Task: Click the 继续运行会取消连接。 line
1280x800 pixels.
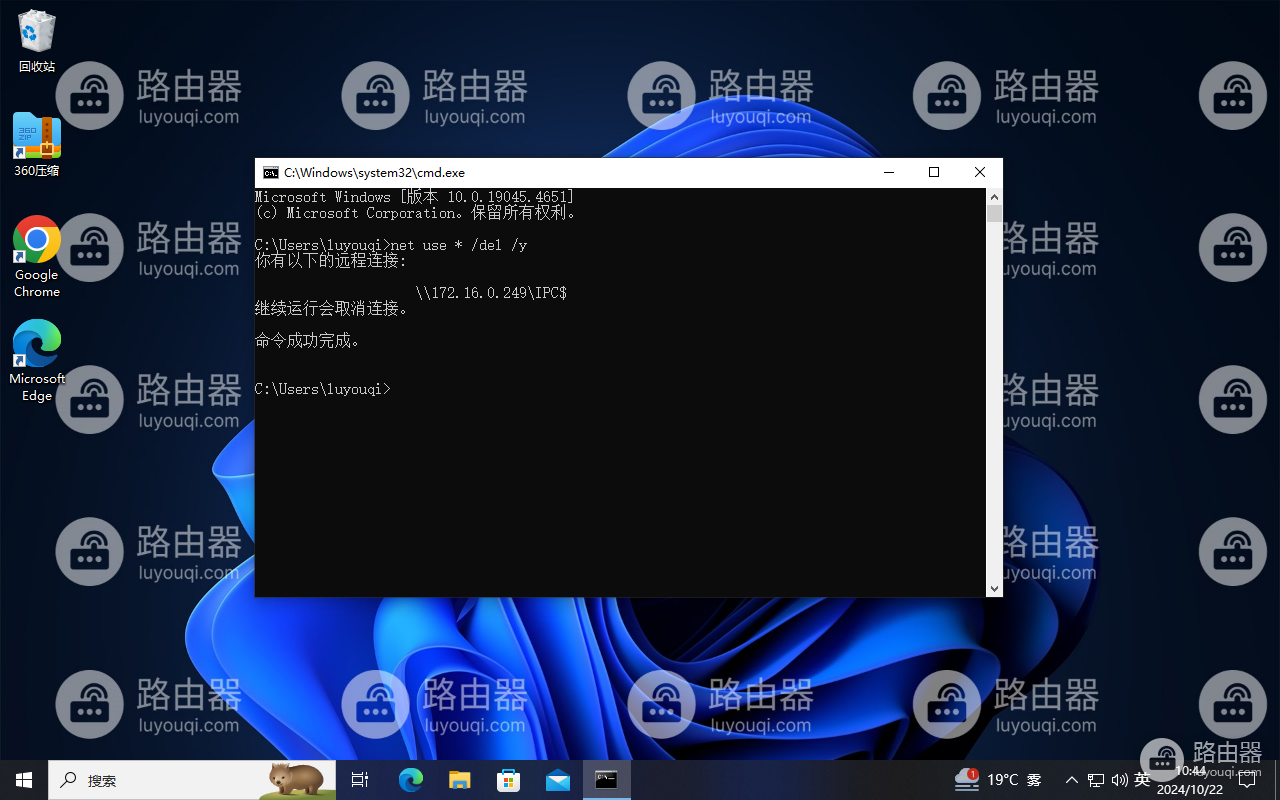Action: [x=331, y=309]
